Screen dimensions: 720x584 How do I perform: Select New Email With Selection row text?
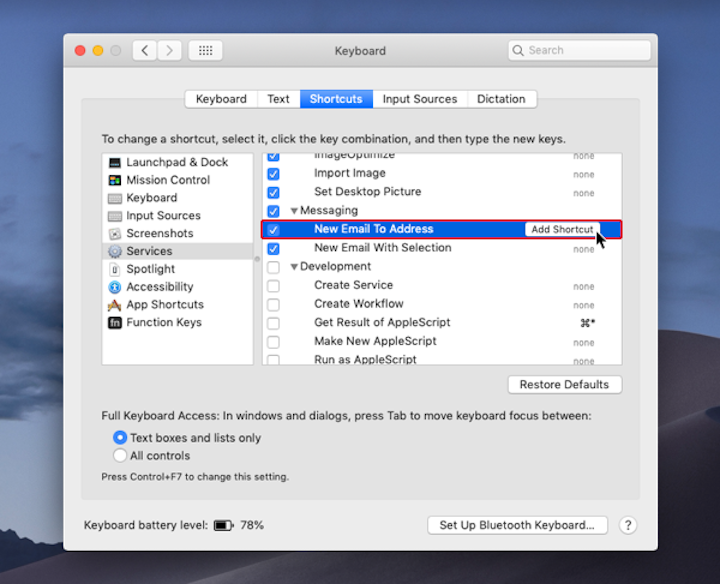pyautogui.click(x=383, y=248)
